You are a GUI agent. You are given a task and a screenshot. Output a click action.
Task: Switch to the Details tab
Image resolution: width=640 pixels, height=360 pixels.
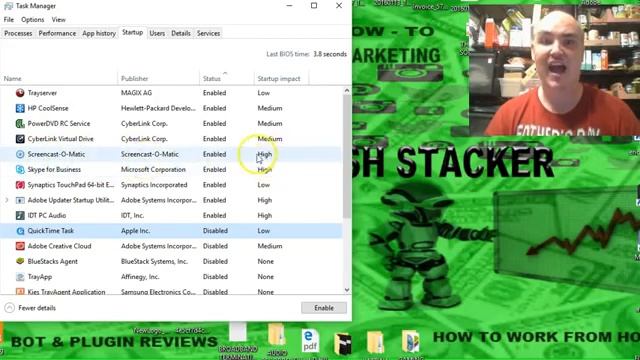[x=181, y=33]
